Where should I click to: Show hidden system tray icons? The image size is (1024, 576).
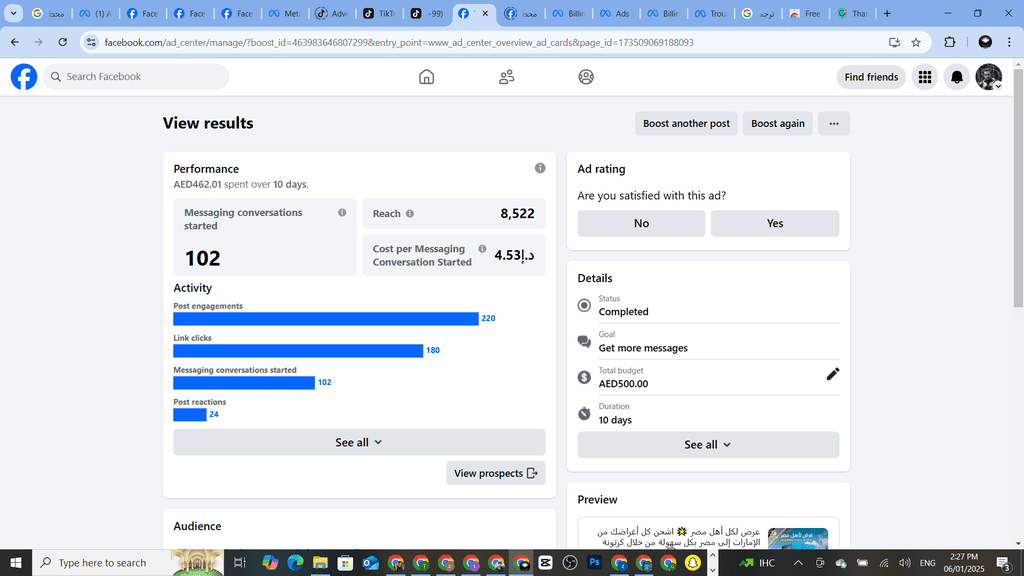(798, 562)
